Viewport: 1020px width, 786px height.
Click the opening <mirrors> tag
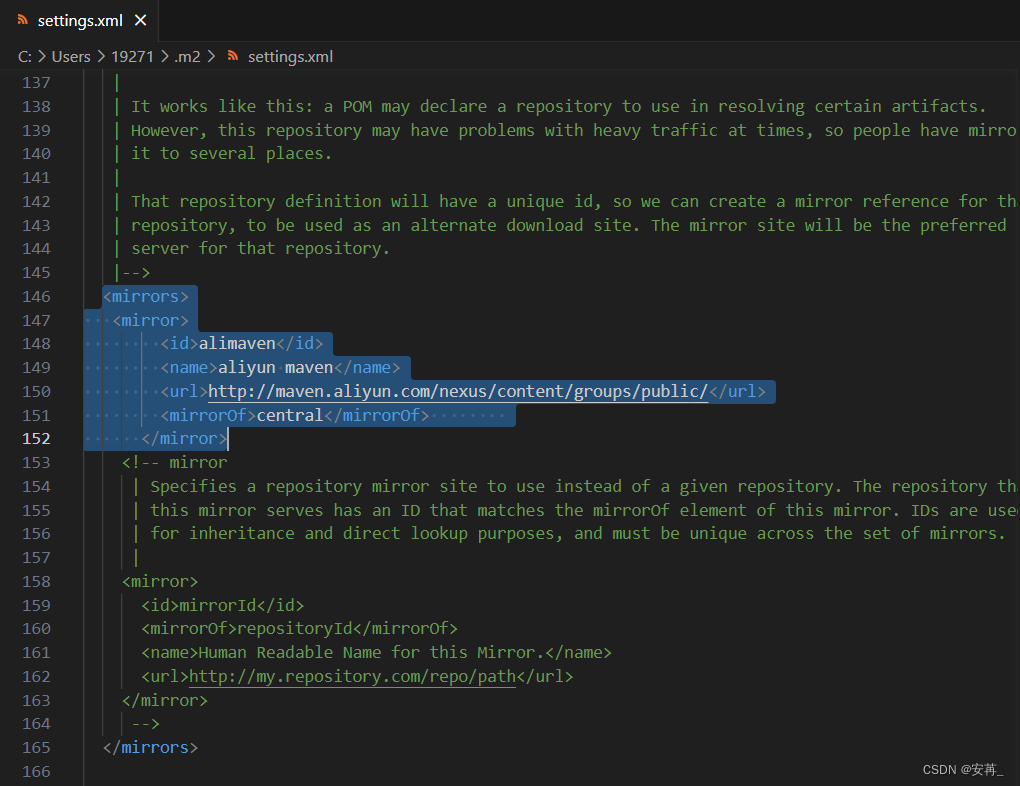click(x=146, y=297)
